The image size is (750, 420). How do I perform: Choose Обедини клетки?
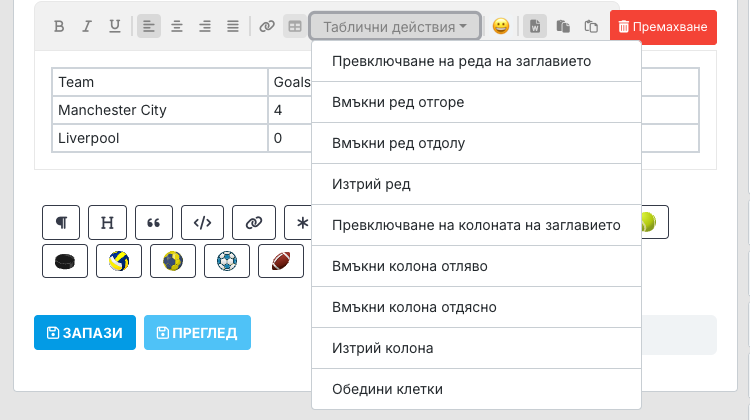[476, 389]
